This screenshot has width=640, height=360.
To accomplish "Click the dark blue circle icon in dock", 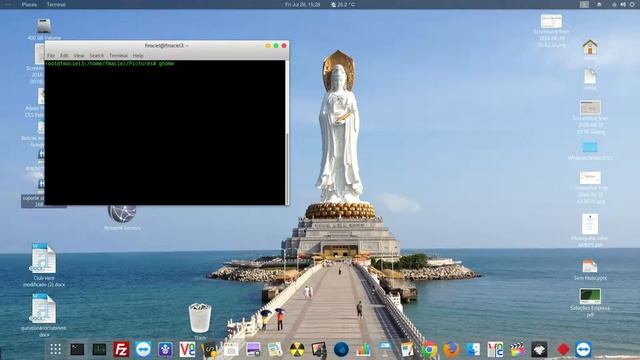I will click(341, 350).
